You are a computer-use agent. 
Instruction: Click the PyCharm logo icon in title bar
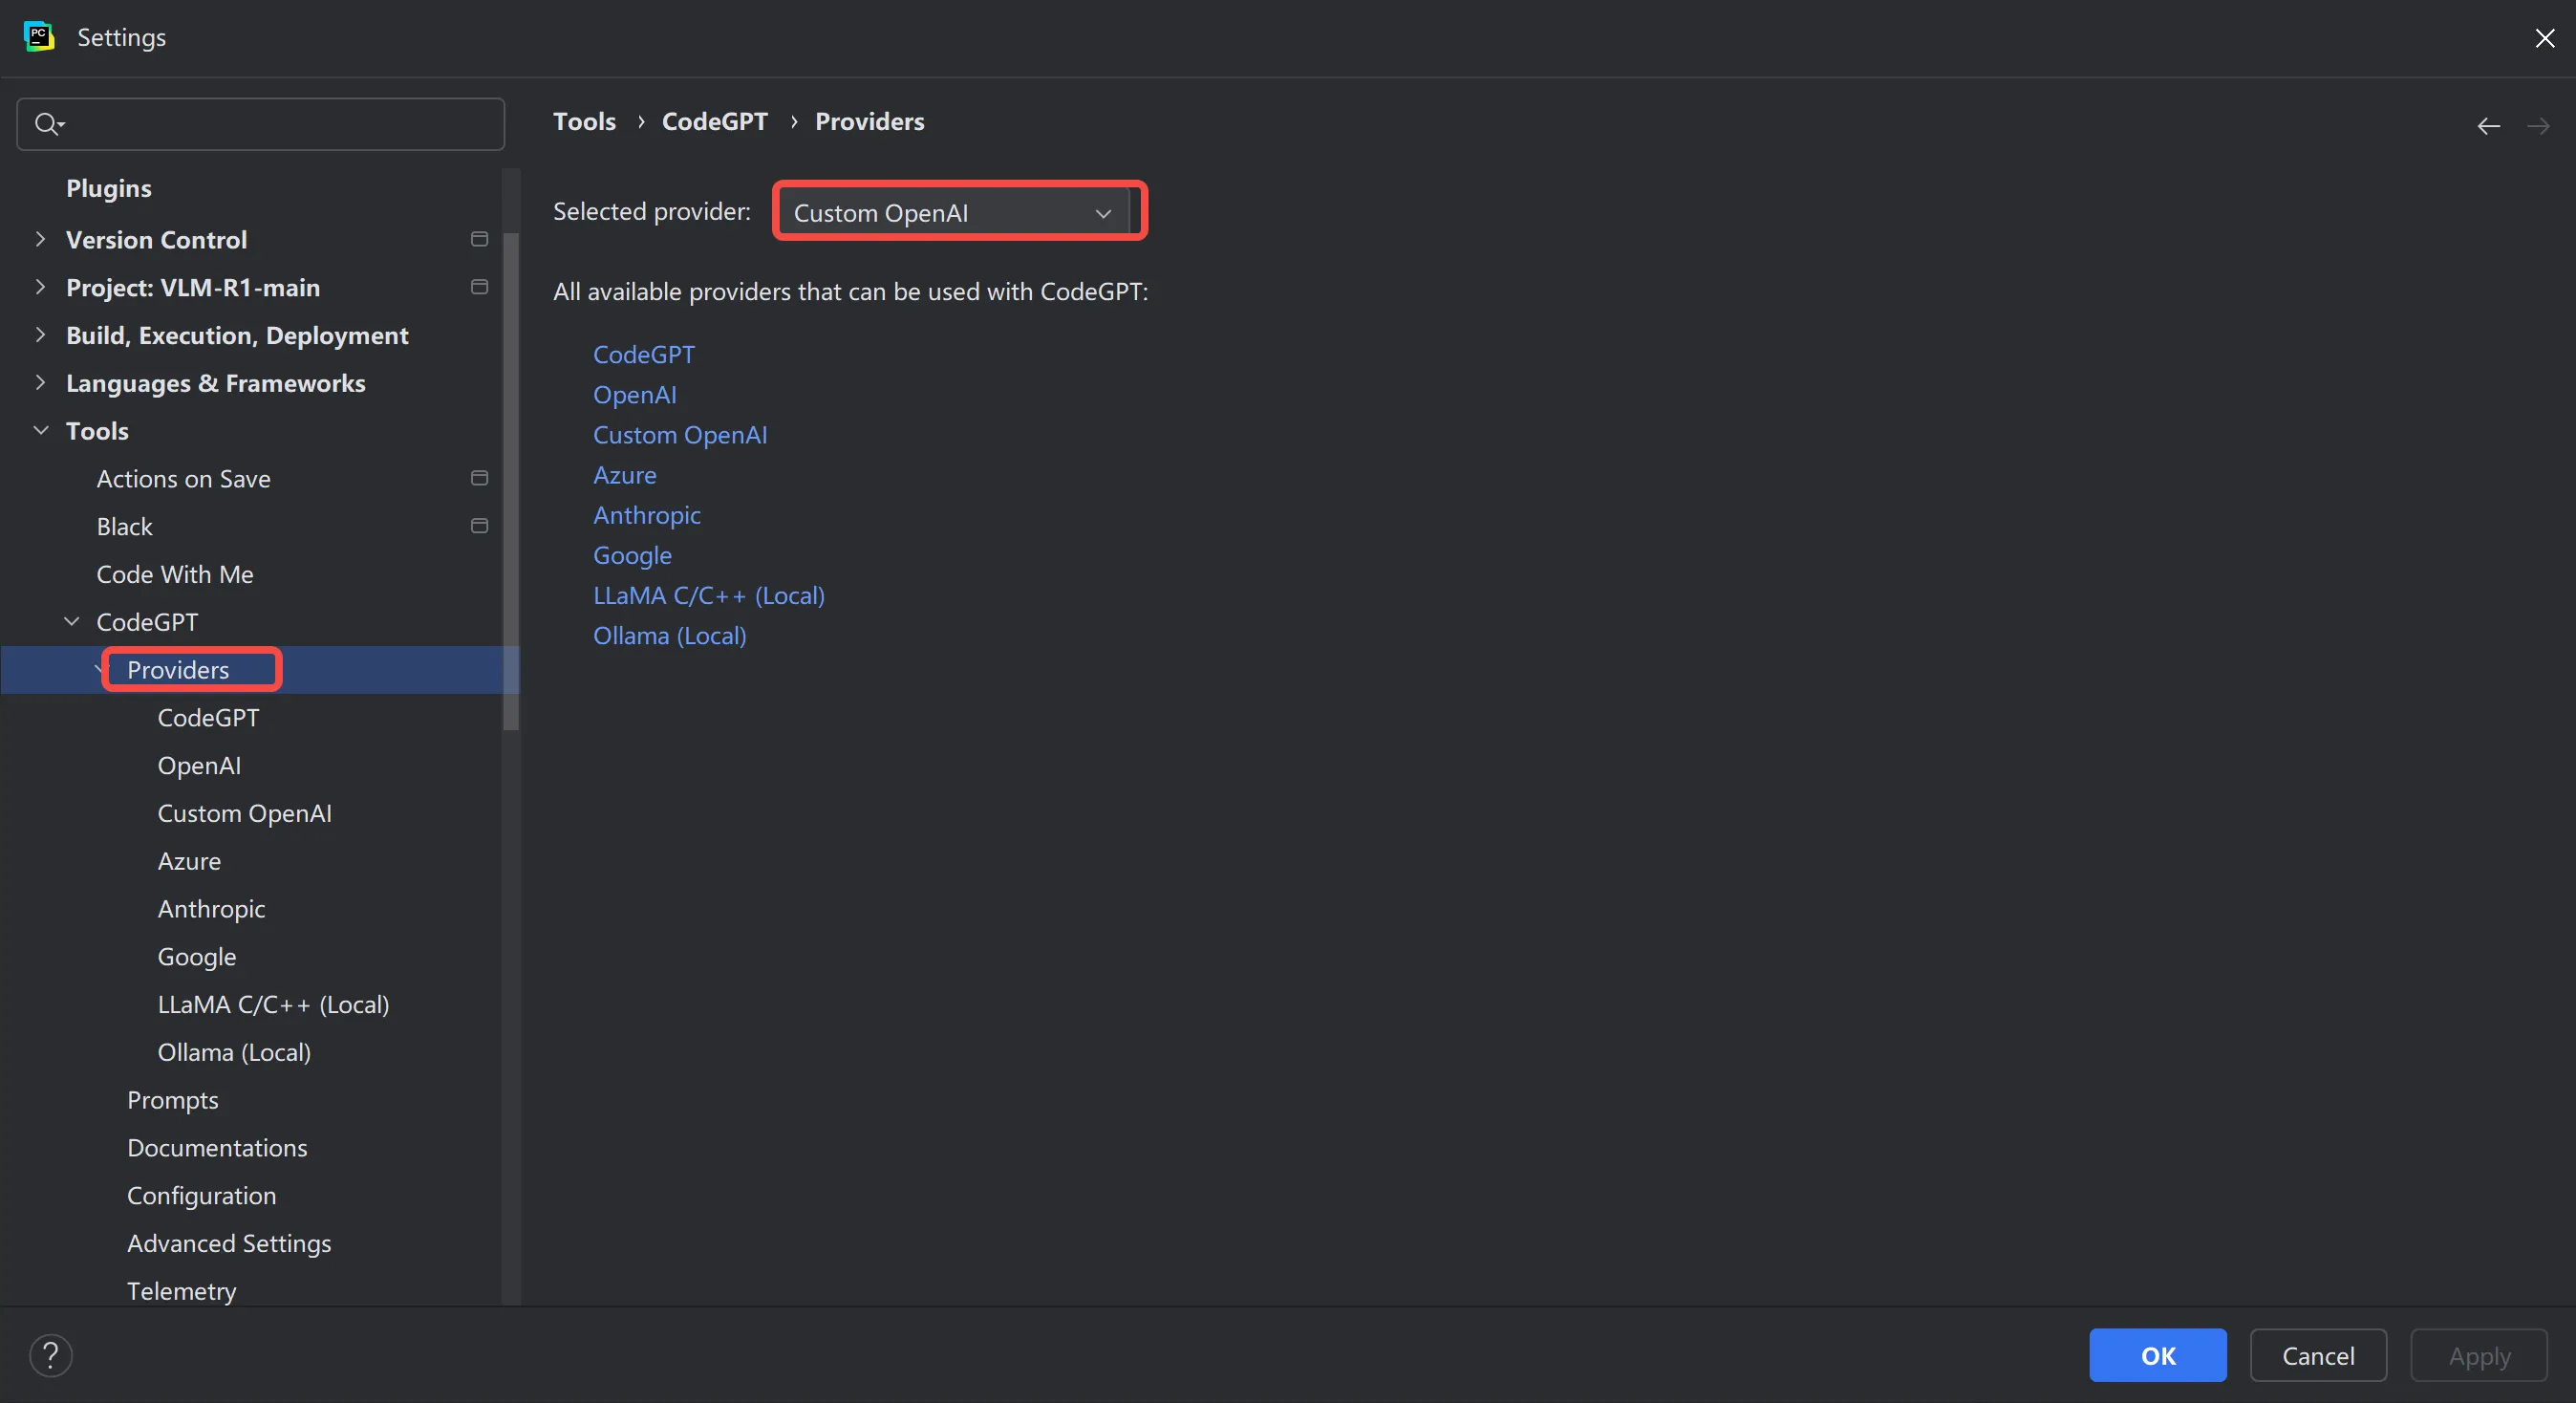[39, 37]
